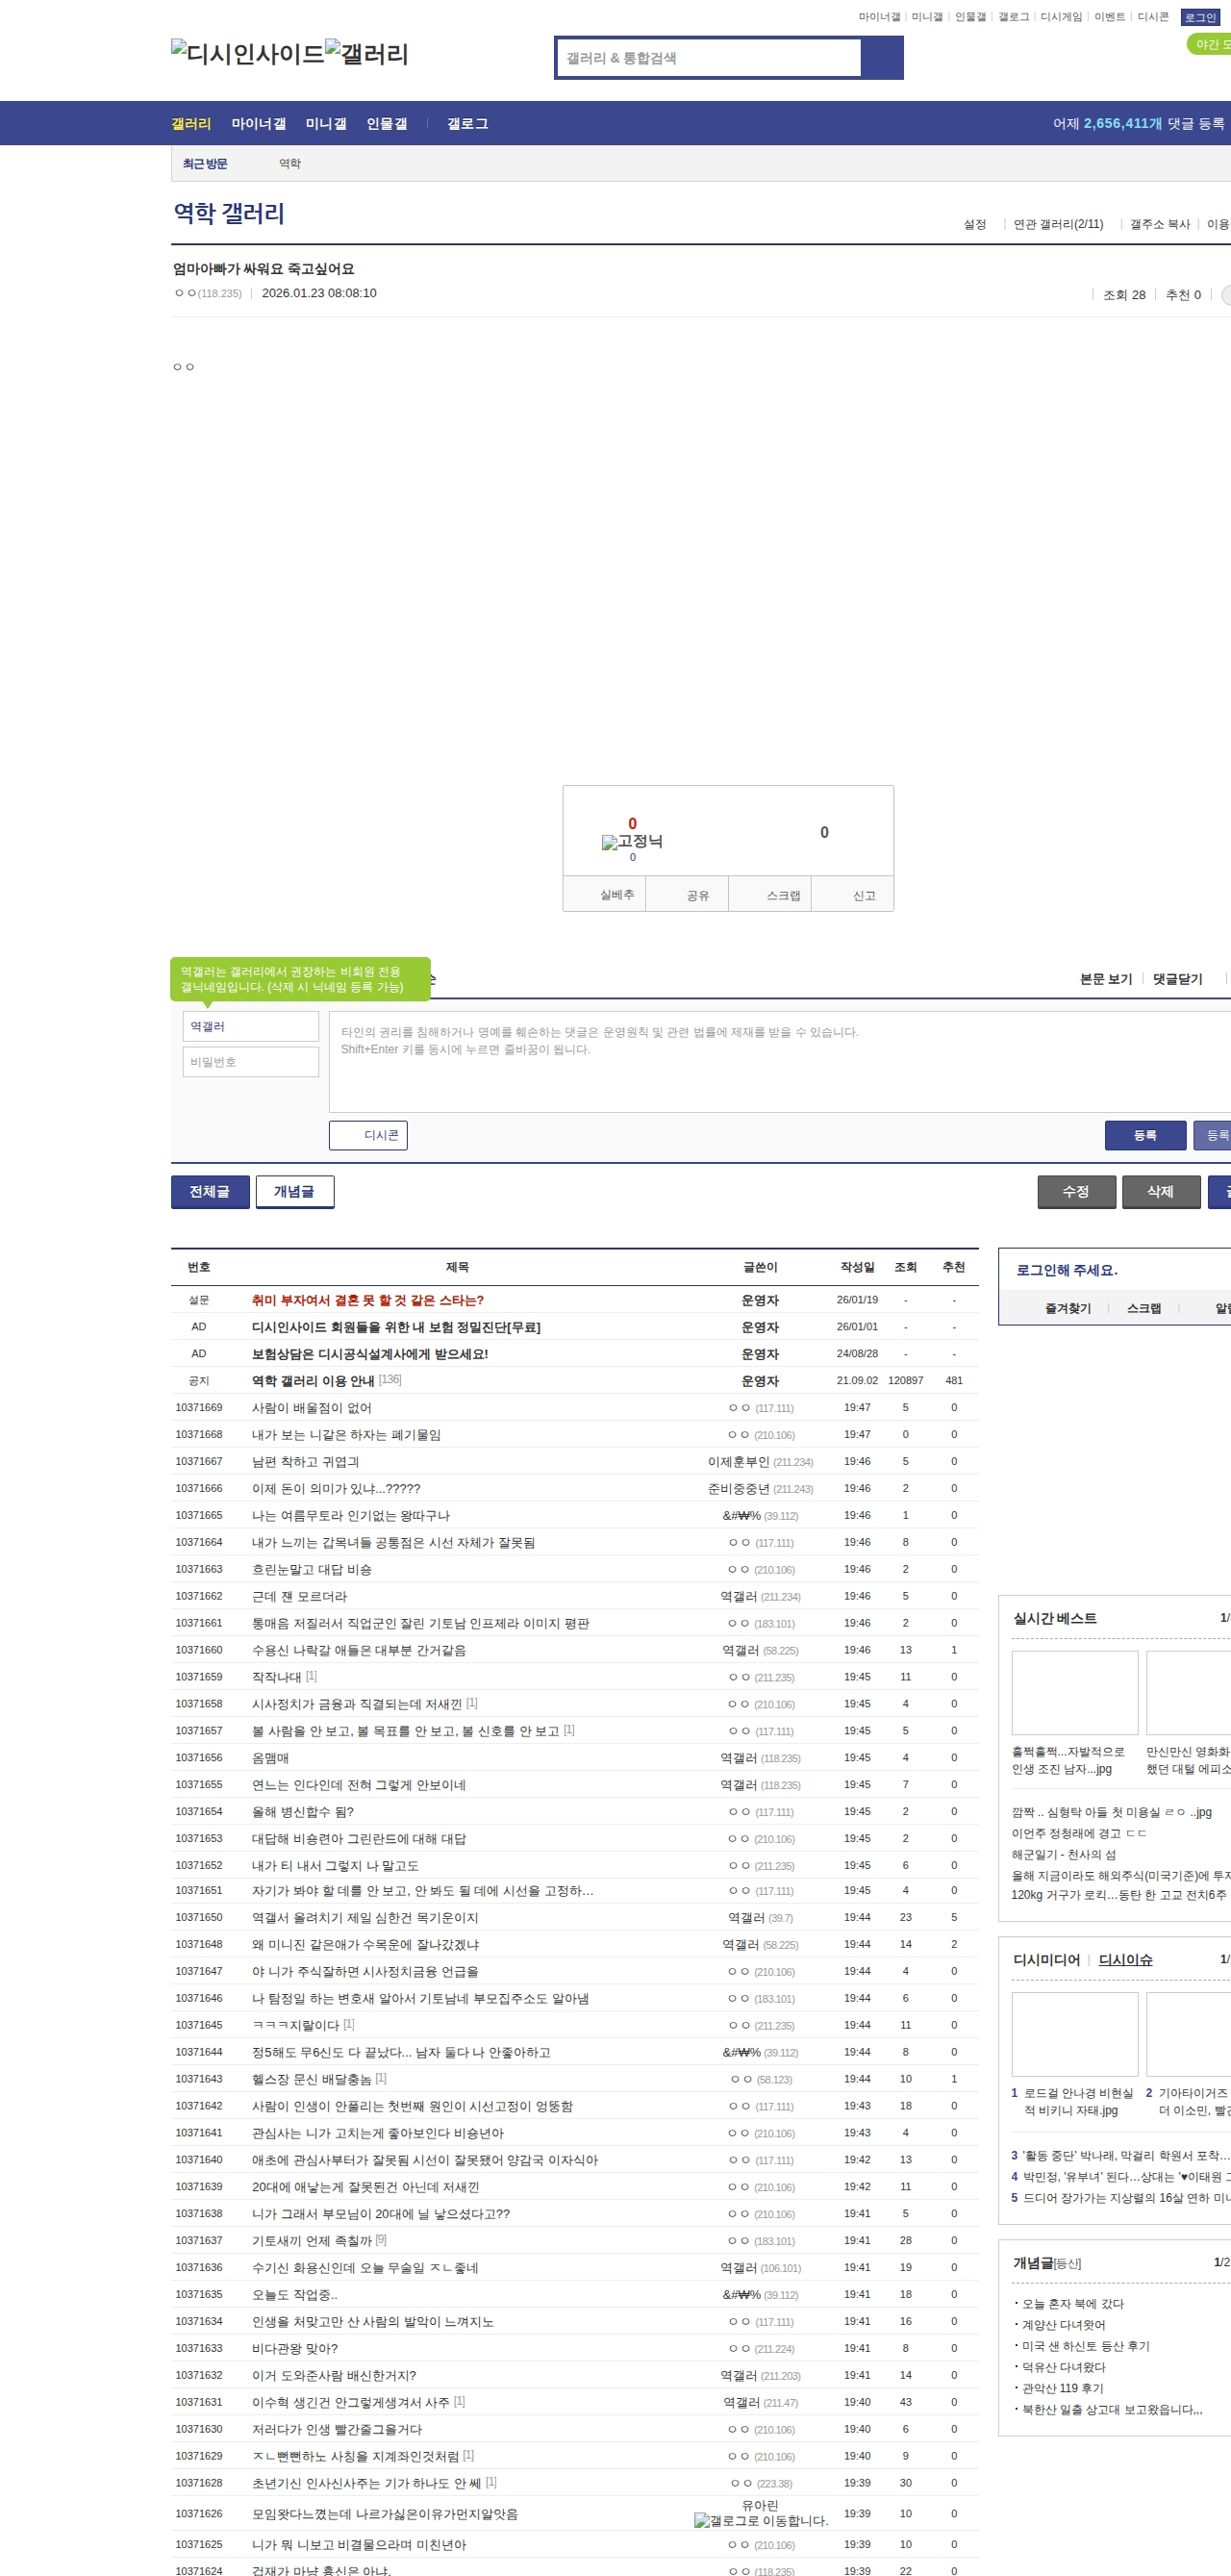Click the search button beside the search box

pyautogui.click(x=881, y=58)
